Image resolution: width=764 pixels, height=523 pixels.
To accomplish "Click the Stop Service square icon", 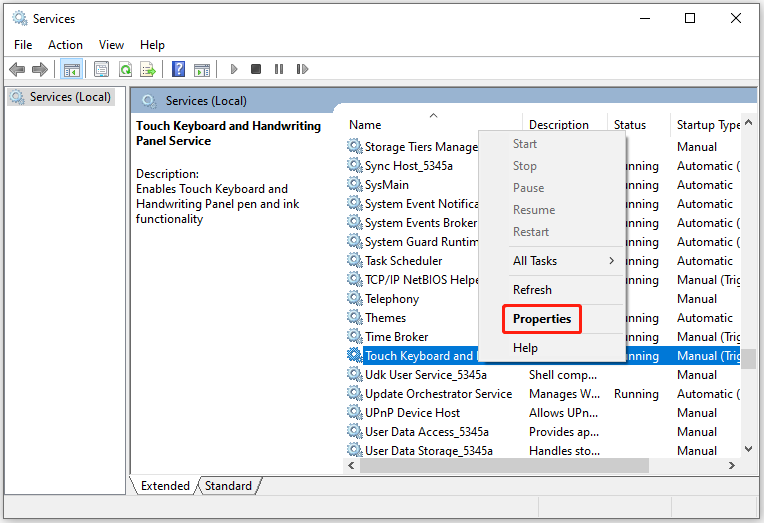I will pos(256,69).
